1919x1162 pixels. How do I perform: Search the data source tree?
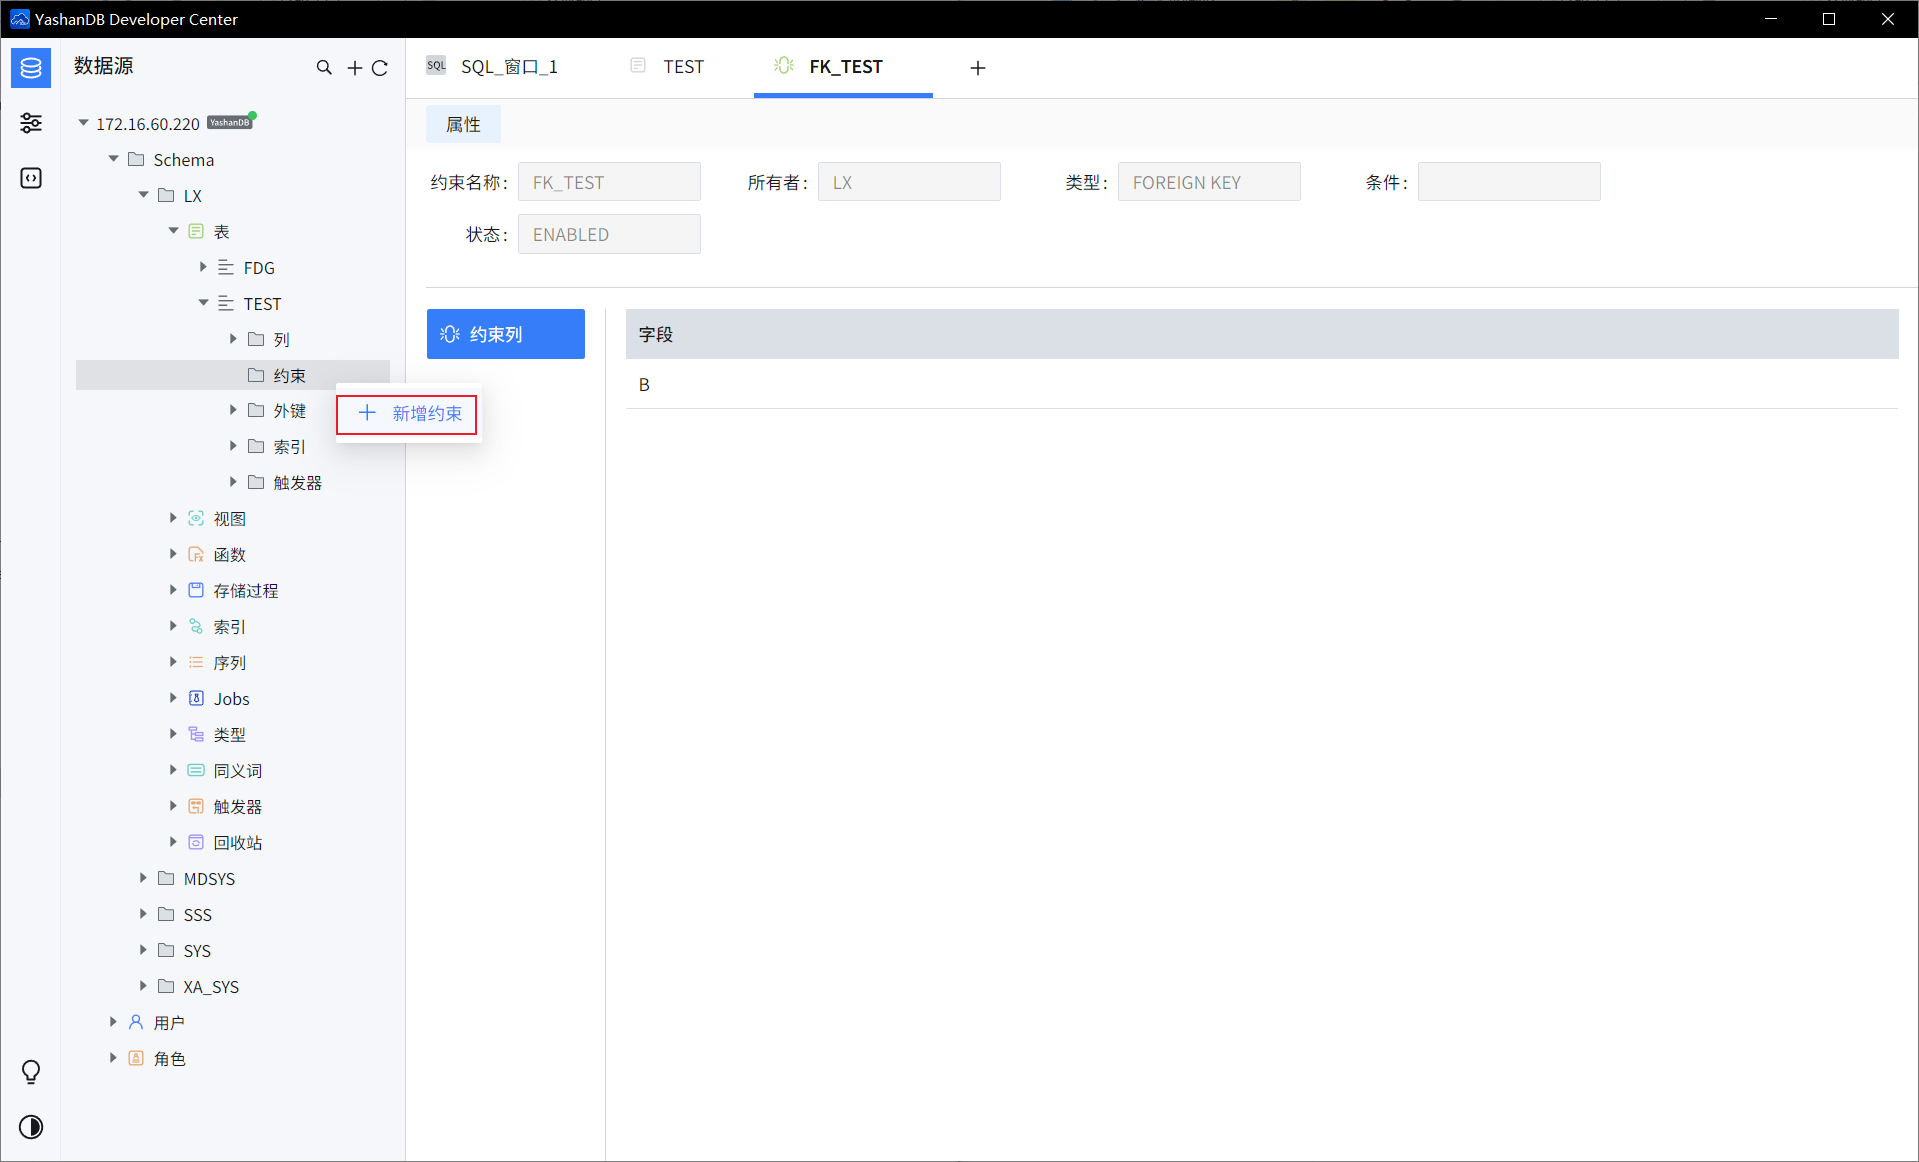click(x=324, y=68)
